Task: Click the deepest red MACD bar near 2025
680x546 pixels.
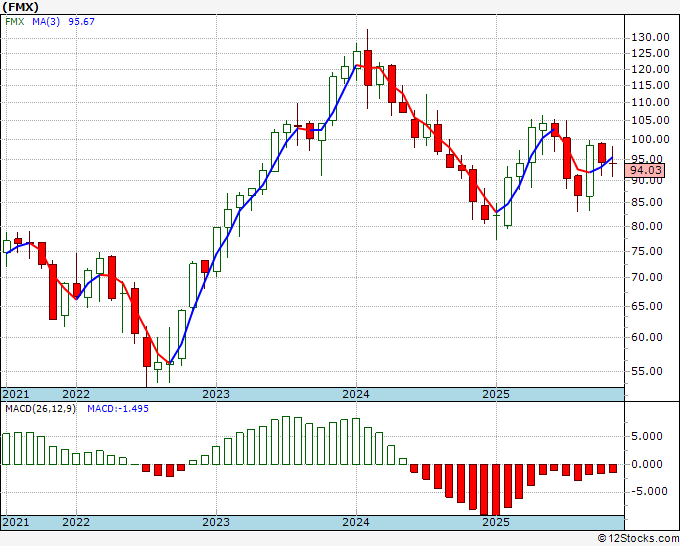Action: click(496, 490)
